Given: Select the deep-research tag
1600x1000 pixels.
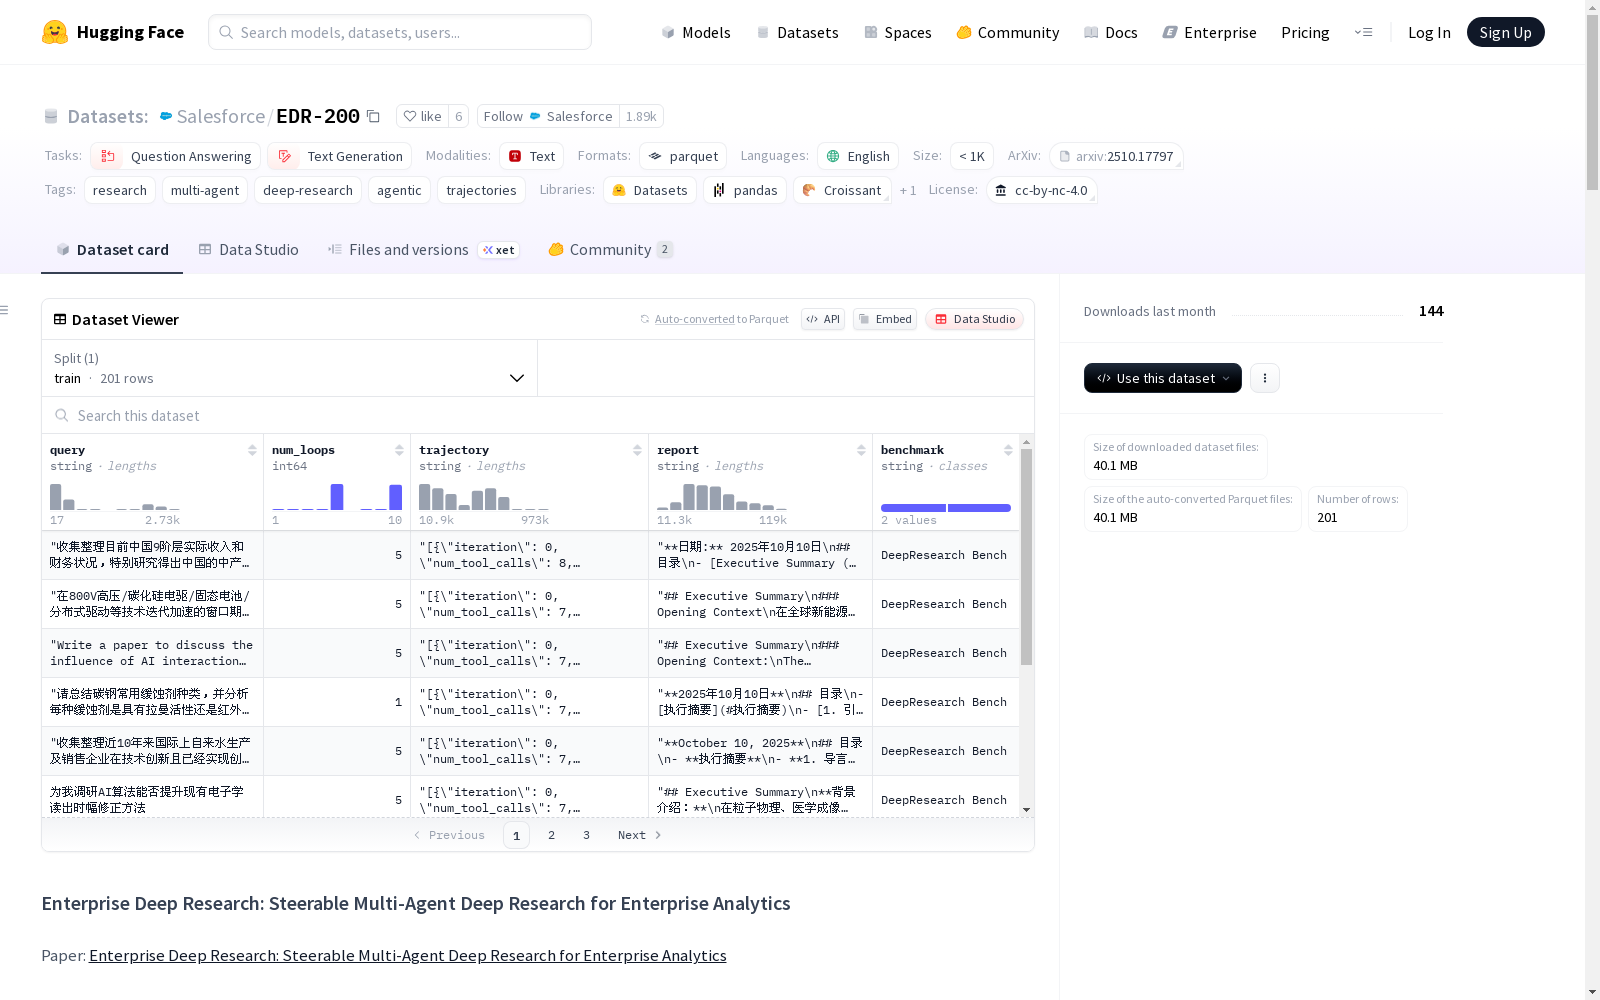Looking at the screenshot, I should [308, 190].
